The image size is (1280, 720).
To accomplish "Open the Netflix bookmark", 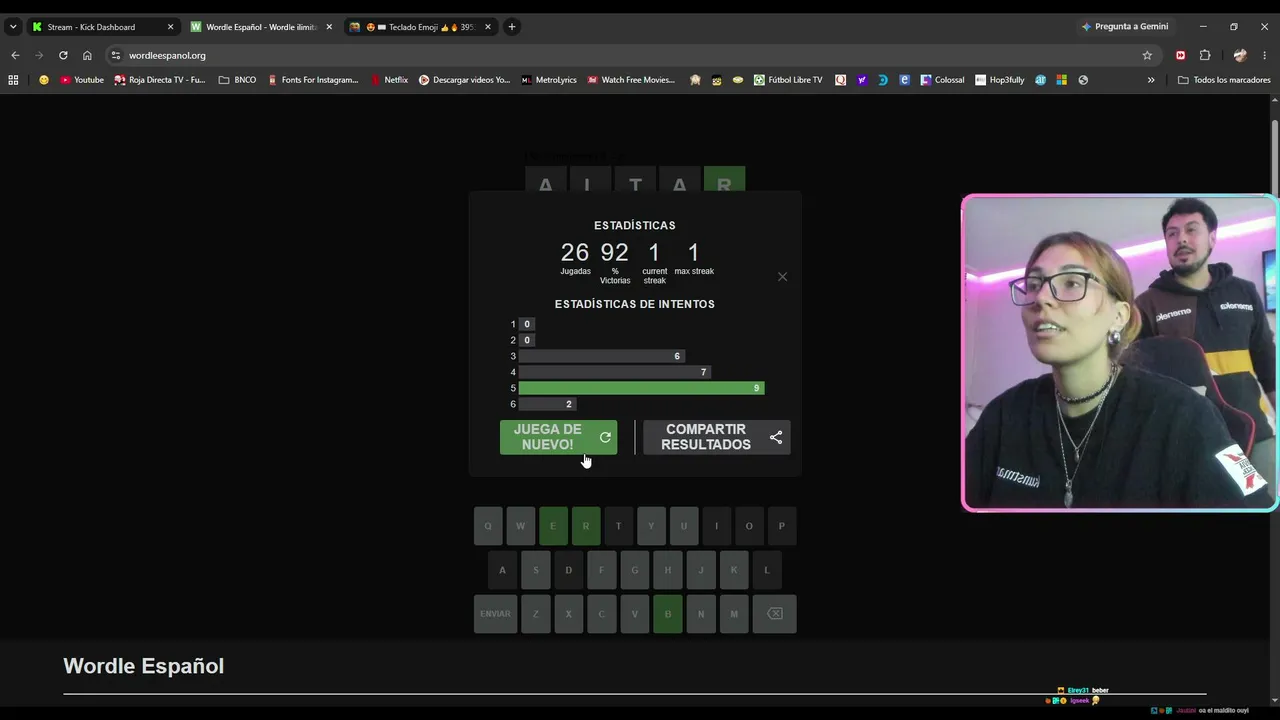I will click(x=389, y=80).
